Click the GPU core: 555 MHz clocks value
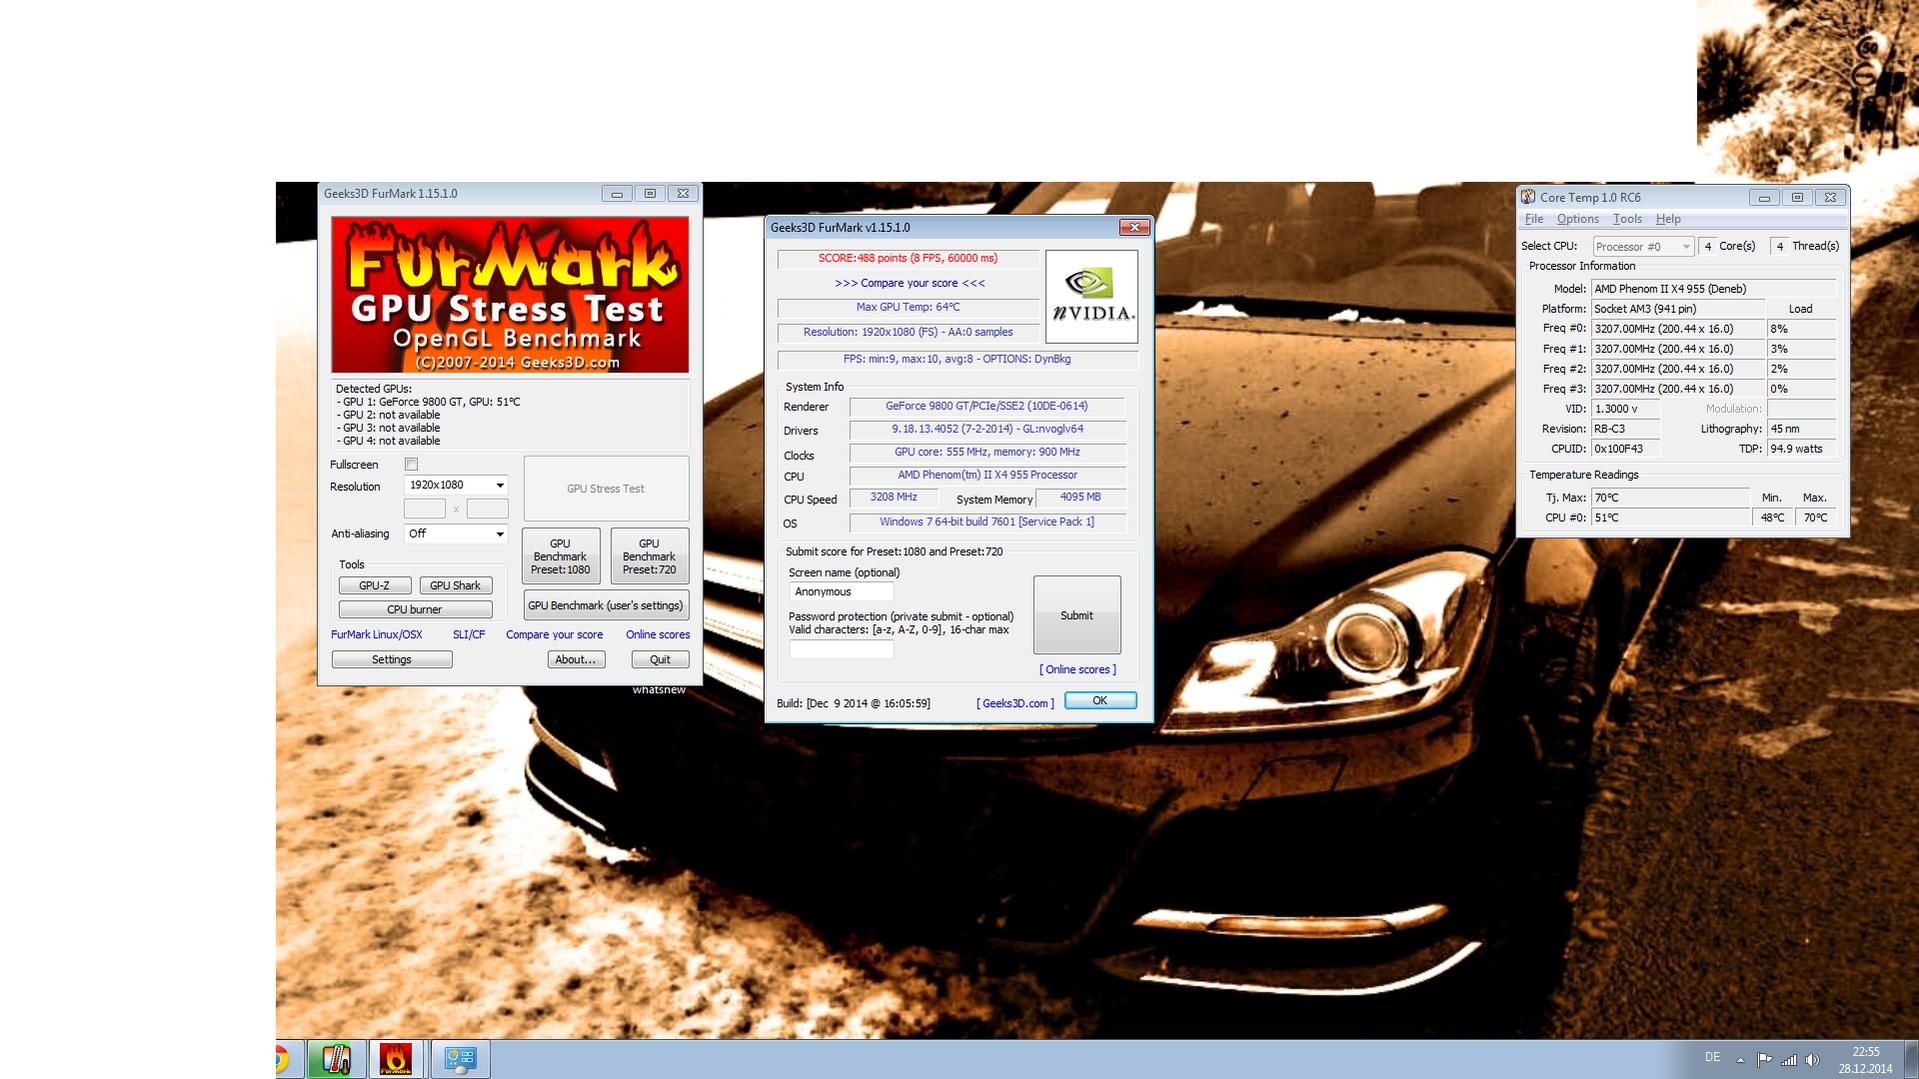1919x1079 pixels. click(987, 452)
